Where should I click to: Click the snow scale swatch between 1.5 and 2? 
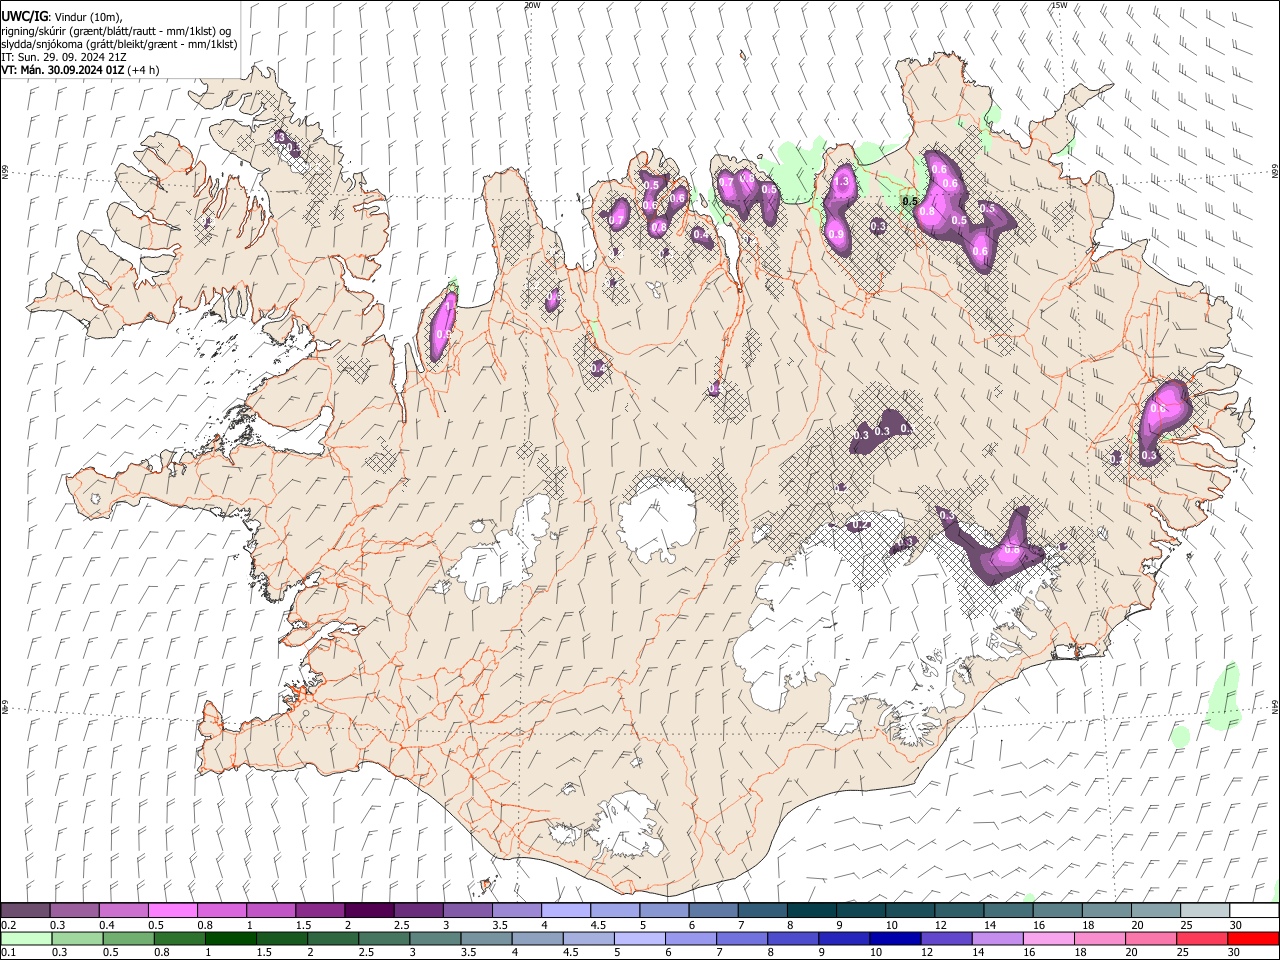(x=320, y=910)
